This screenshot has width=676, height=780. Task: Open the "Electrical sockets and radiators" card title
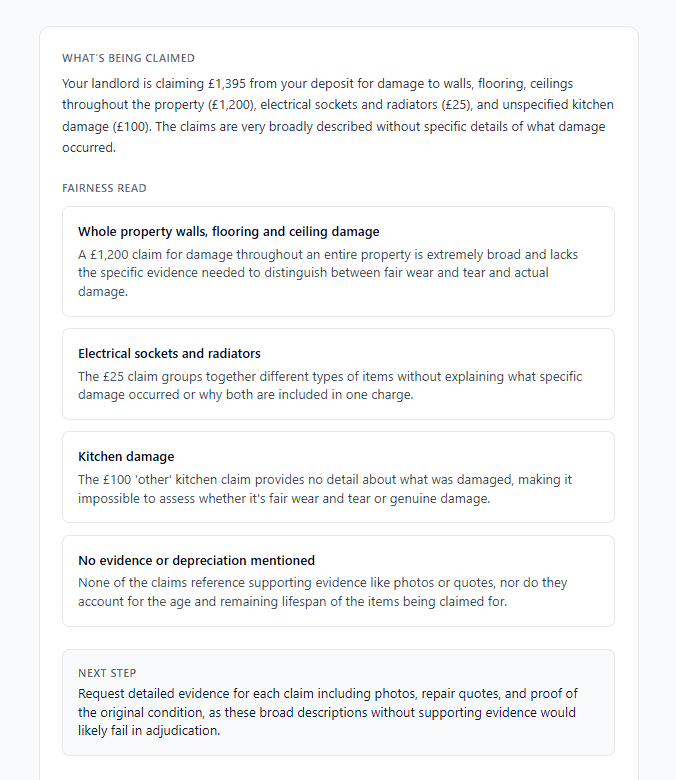169,354
